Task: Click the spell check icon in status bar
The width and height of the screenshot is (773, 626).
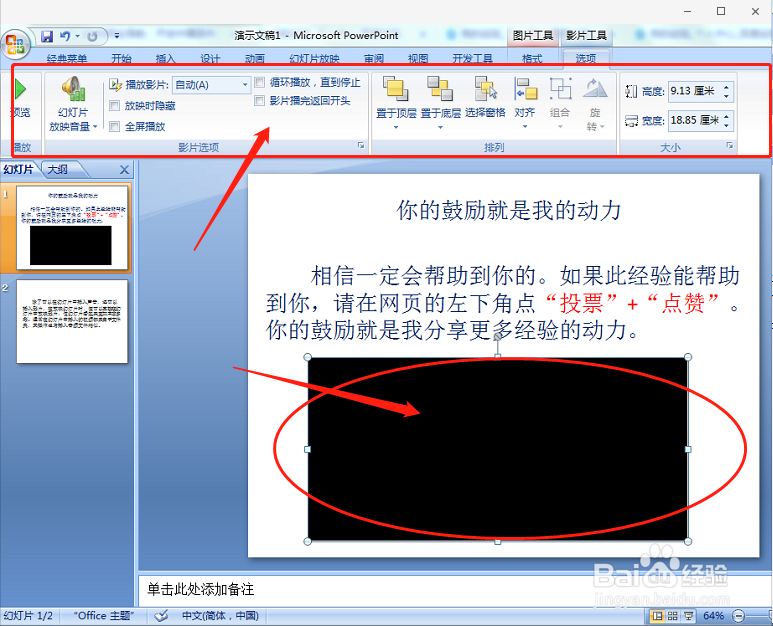Action: click(161, 616)
